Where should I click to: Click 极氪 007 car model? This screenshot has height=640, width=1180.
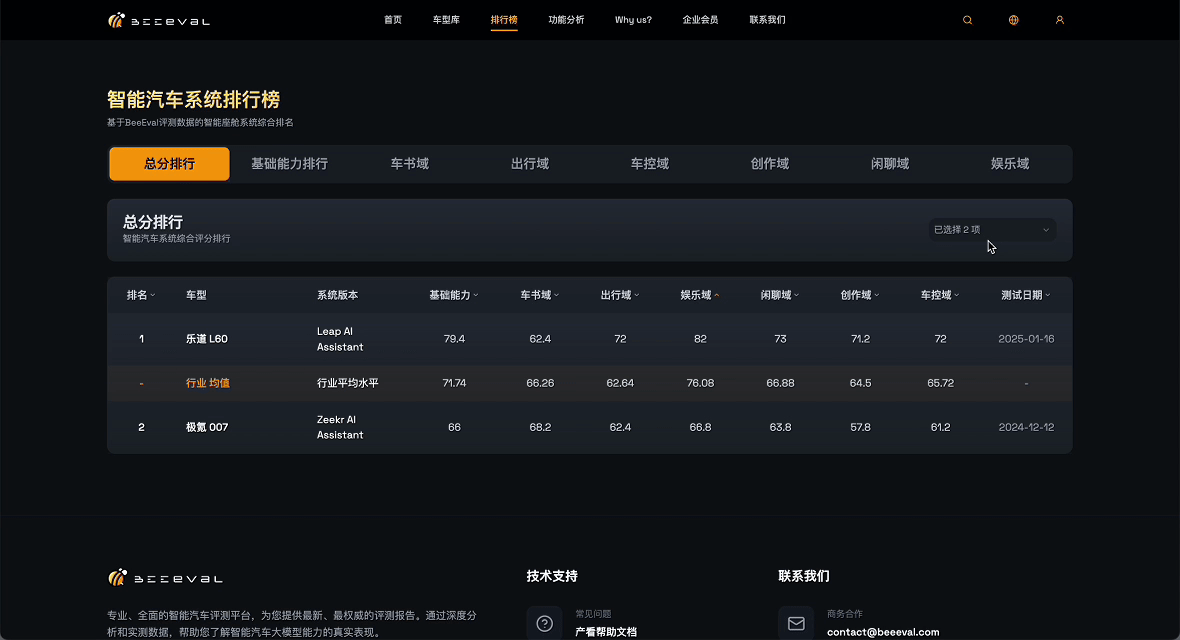tap(207, 427)
